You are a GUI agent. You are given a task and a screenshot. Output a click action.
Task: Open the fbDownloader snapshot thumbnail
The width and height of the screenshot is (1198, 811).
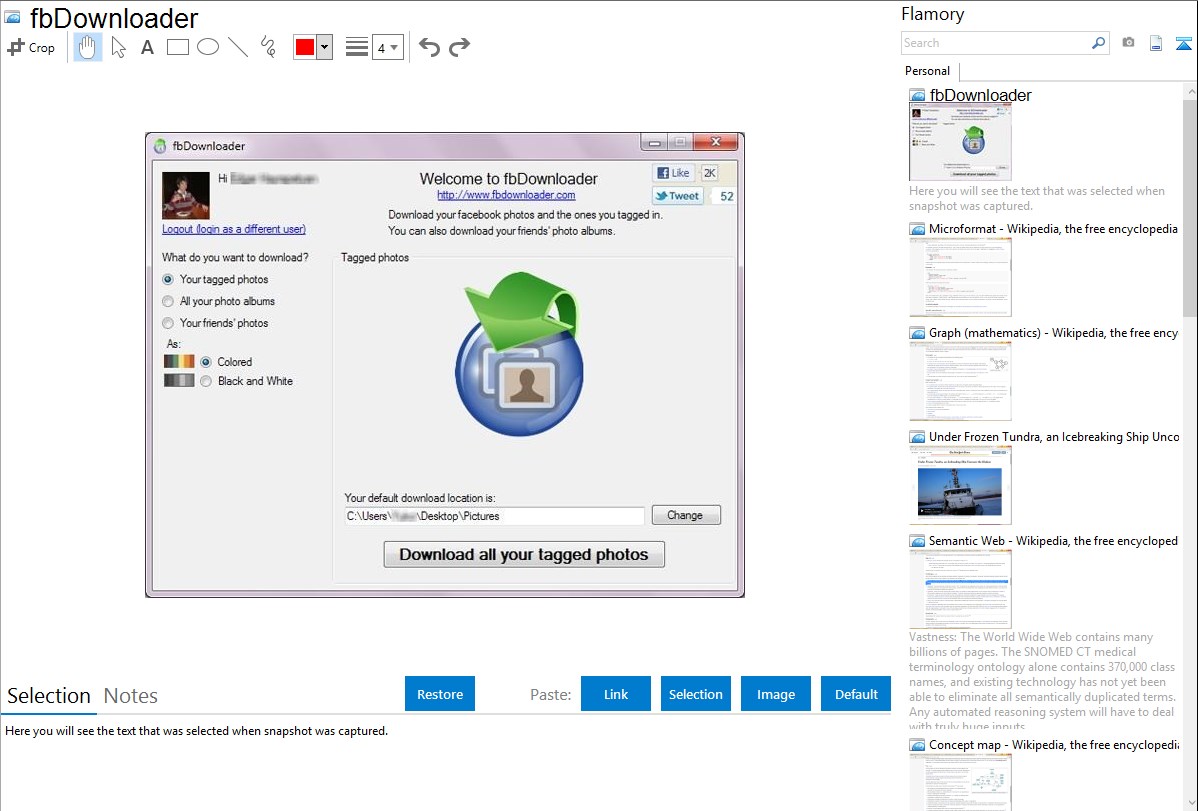click(x=960, y=142)
